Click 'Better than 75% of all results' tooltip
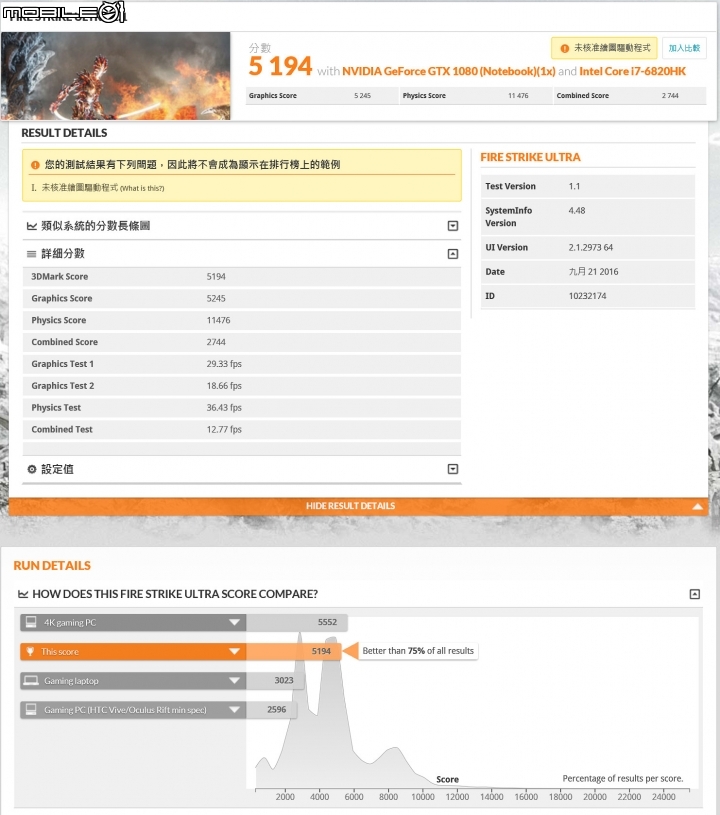The width and height of the screenshot is (720, 815). [x=418, y=651]
